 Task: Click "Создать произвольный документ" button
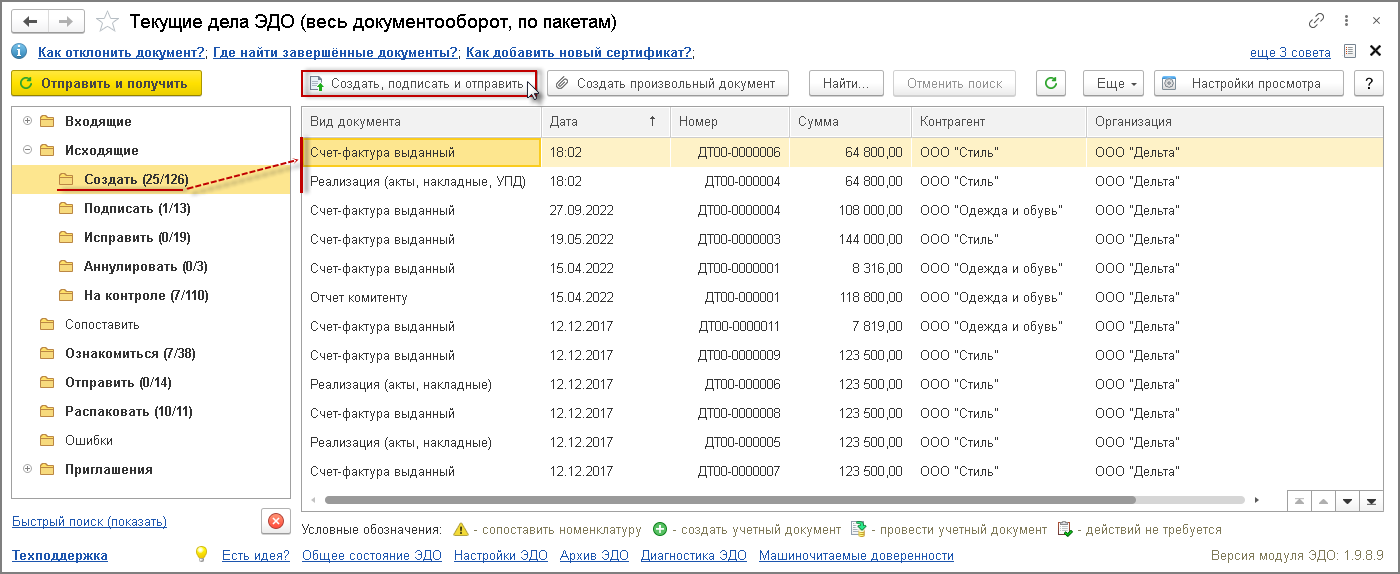pyautogui.click(x=667, y=84)
